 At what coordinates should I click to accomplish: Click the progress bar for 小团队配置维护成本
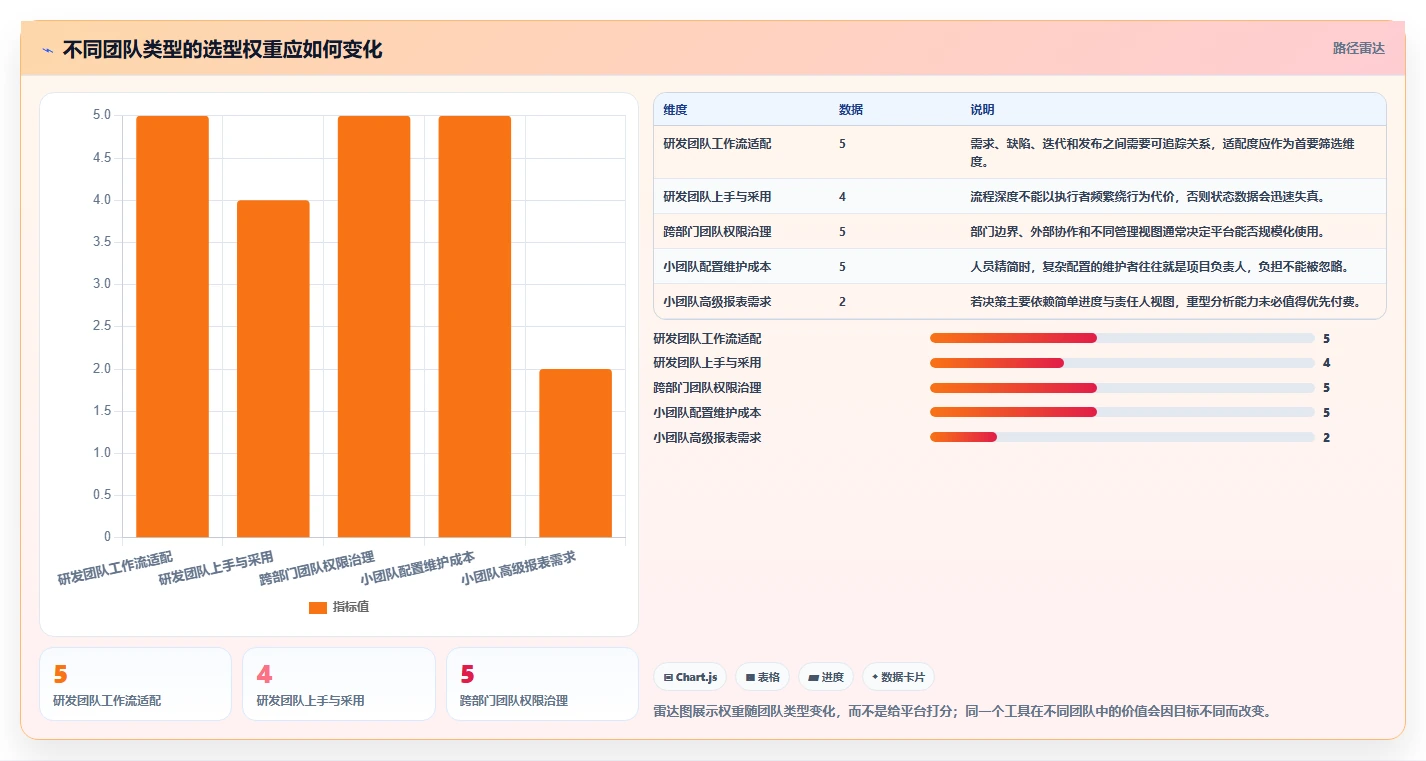click(1122, 412)
